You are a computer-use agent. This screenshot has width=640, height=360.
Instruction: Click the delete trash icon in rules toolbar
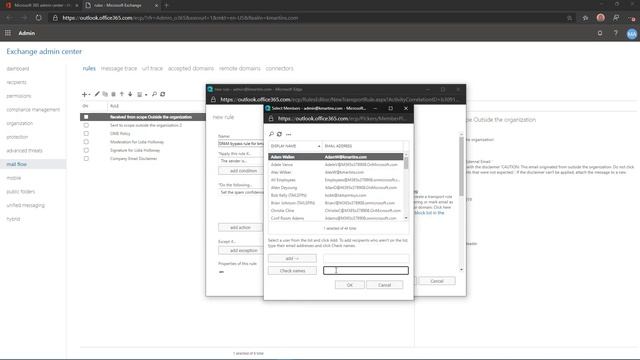tap(113, 94)
